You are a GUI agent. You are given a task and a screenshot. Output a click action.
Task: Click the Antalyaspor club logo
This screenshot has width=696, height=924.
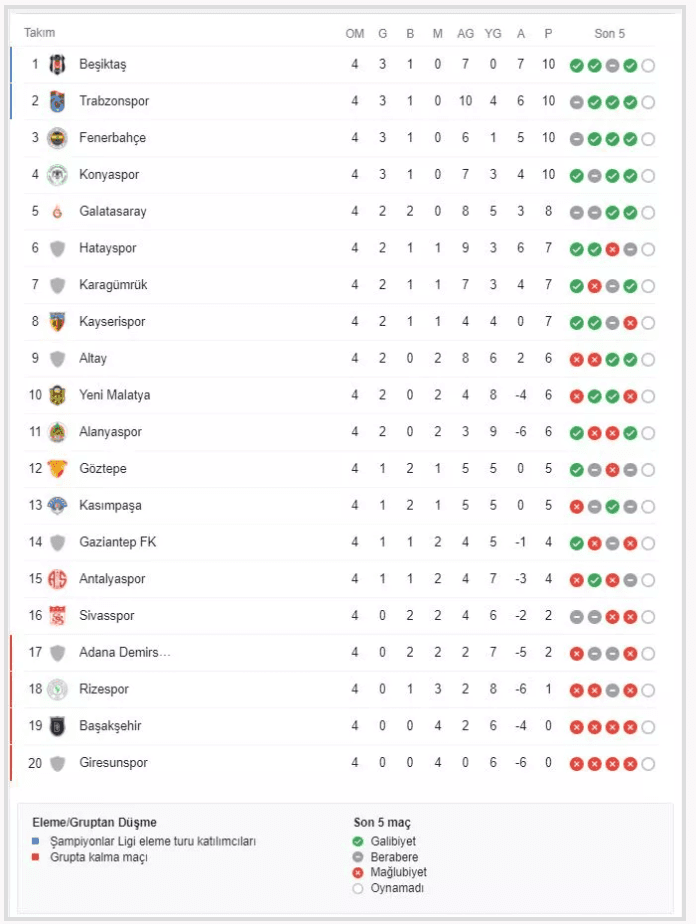(57, 579)
